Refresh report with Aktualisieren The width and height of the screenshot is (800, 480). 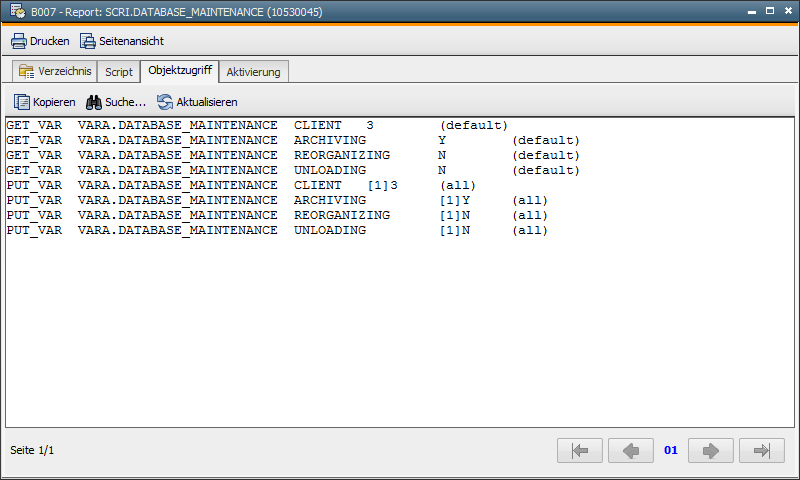[197, 102]
